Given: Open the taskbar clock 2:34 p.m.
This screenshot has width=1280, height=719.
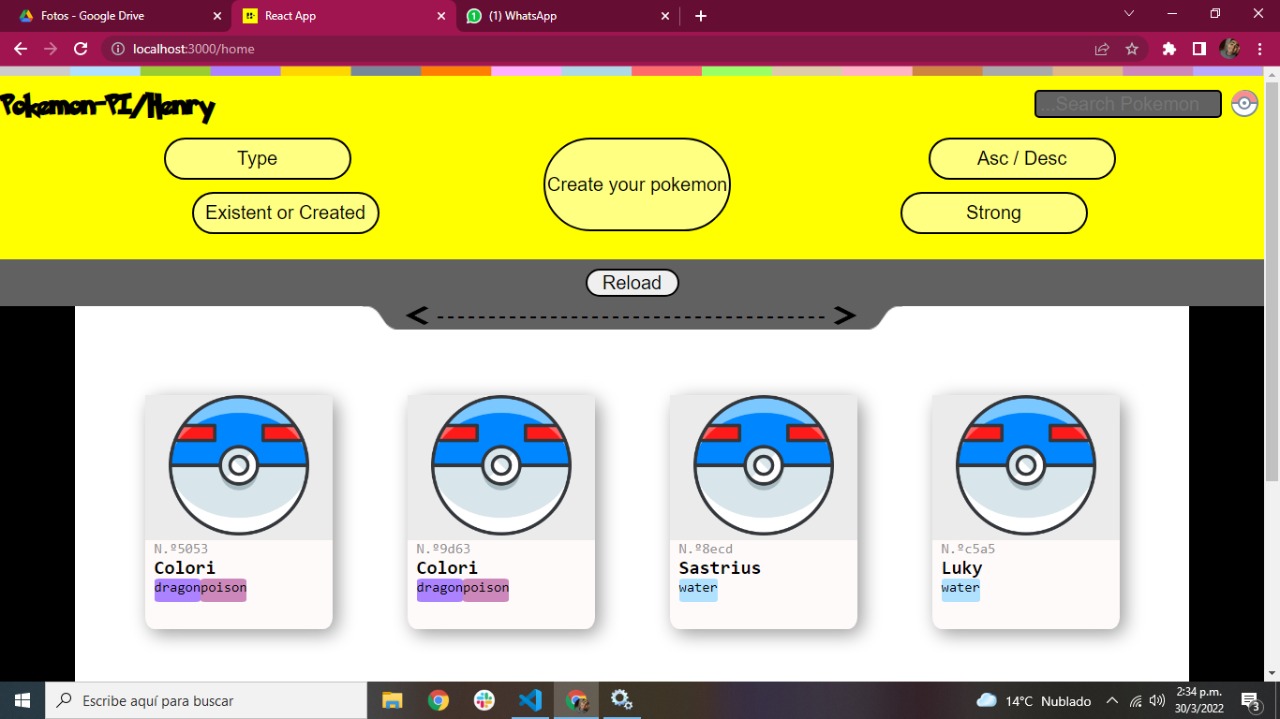Looking at the screenshot, I should coord(1199,700).
